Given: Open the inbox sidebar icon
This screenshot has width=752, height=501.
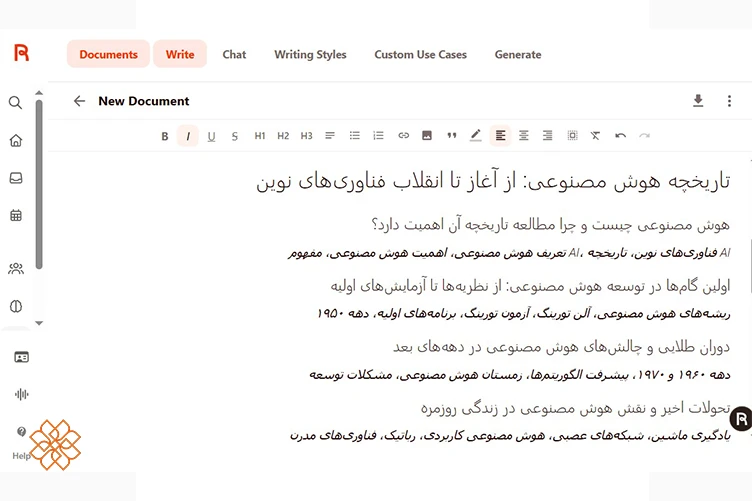Looking at the screenshot, I should pos(16,178).
